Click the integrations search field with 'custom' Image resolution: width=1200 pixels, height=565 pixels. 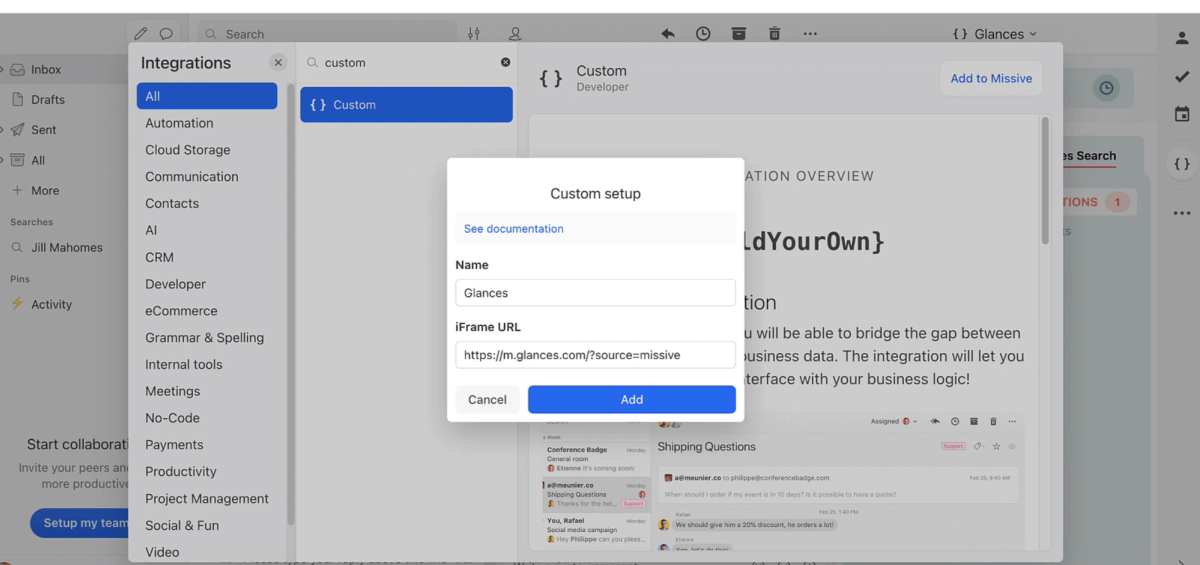click(x=405, y=62)
